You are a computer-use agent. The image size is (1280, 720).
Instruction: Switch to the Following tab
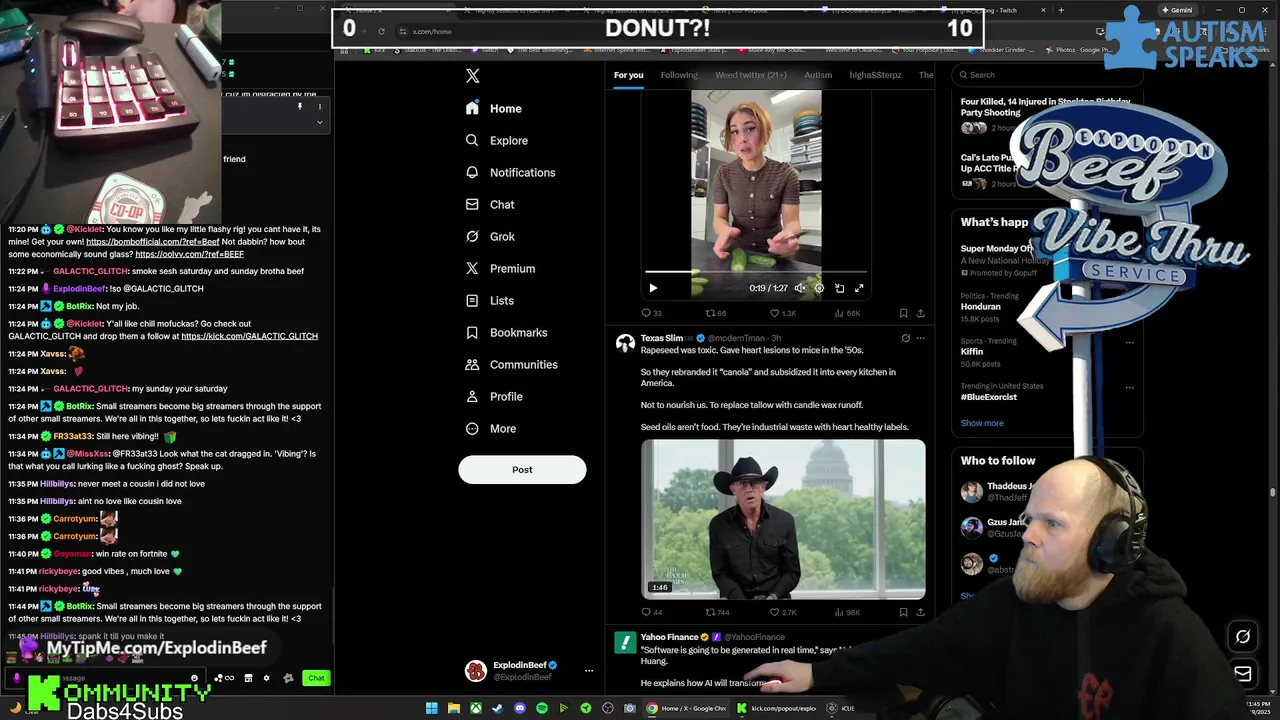pyautogui.click(x=679, y=75)
